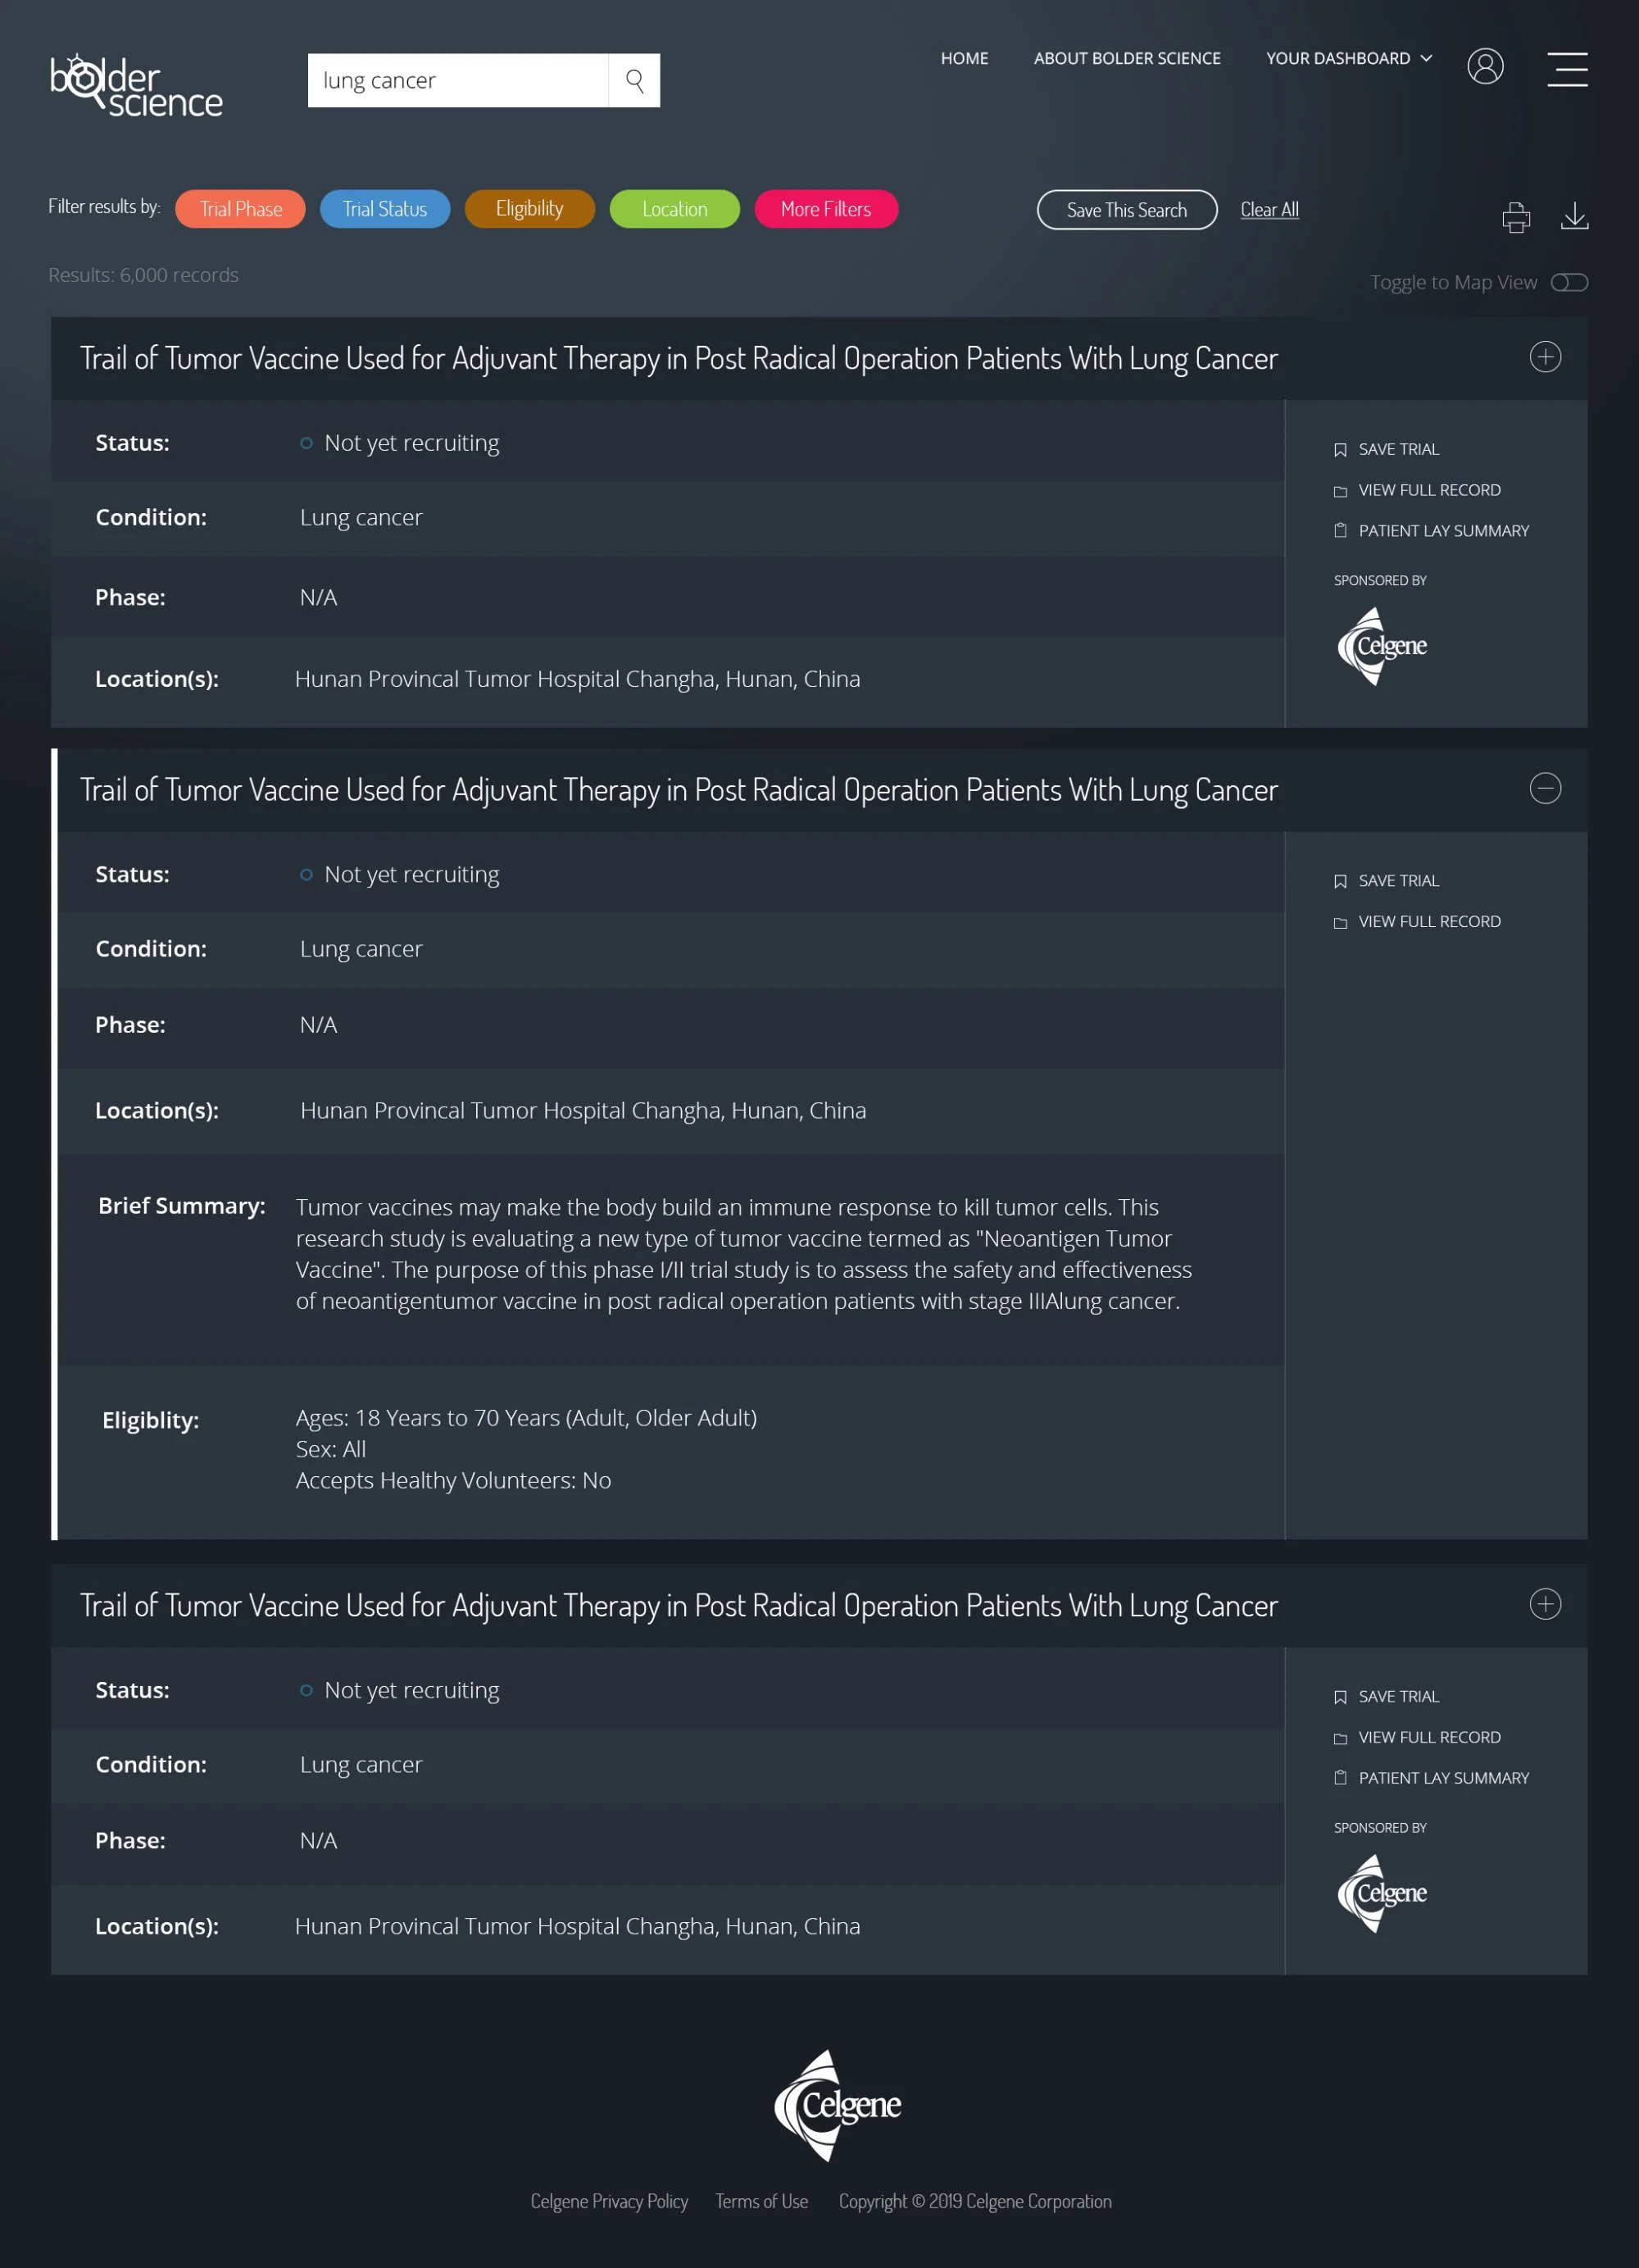Toggle to Map View switch
1639x2268 pixels.
click(1569, 283)
